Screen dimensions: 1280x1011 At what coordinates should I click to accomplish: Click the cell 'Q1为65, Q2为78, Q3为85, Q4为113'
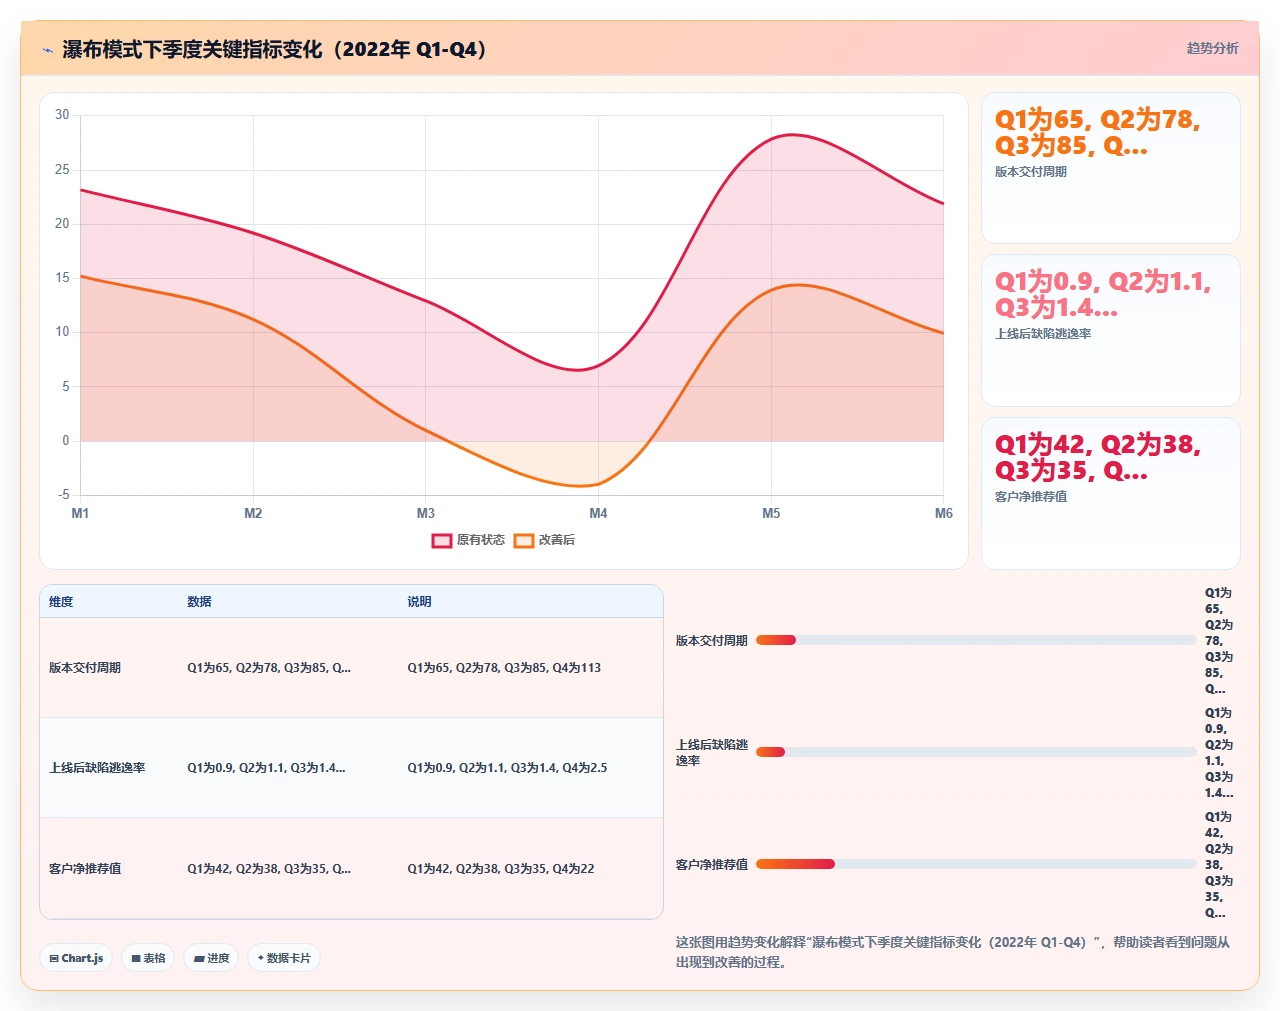(504, 668)
